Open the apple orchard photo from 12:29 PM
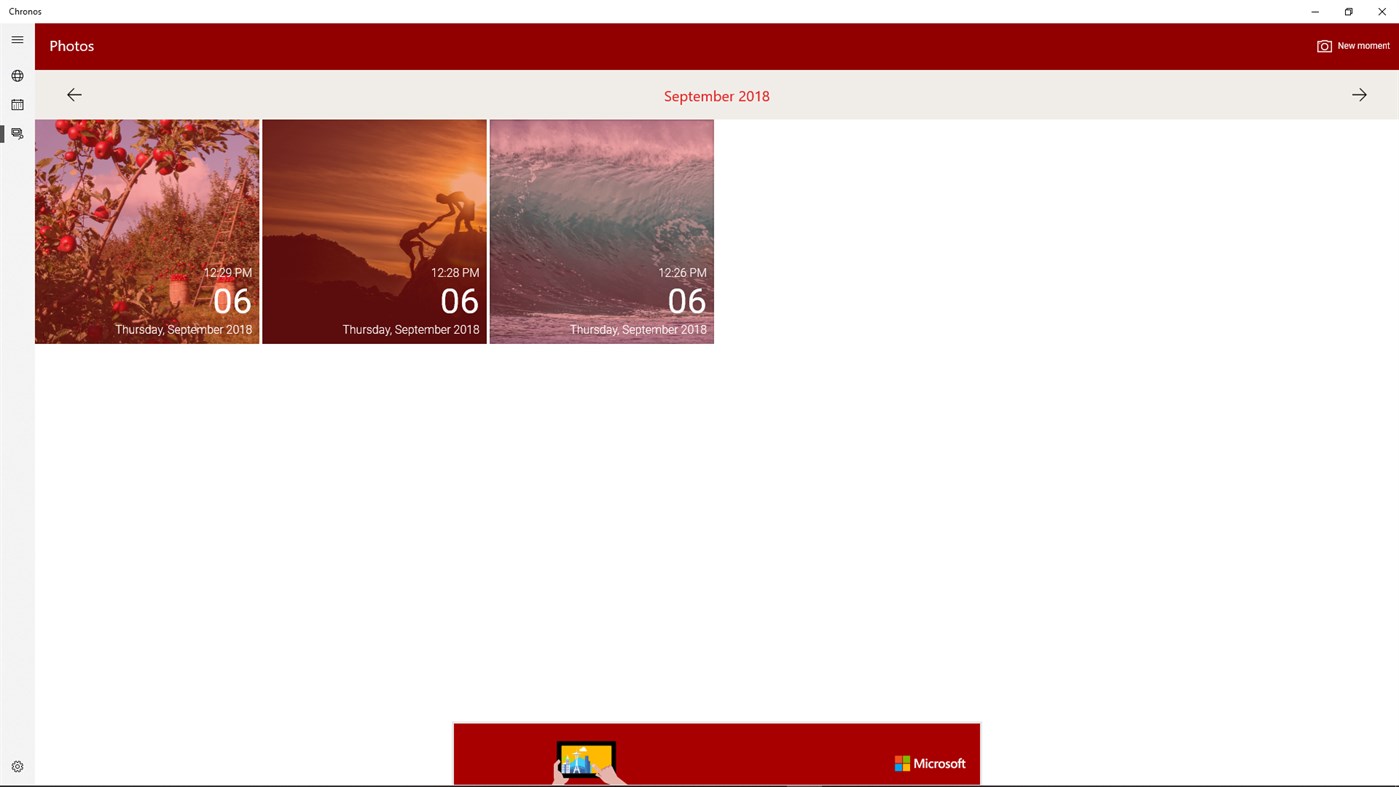The image size is (1399, 787). click(146, 230)
